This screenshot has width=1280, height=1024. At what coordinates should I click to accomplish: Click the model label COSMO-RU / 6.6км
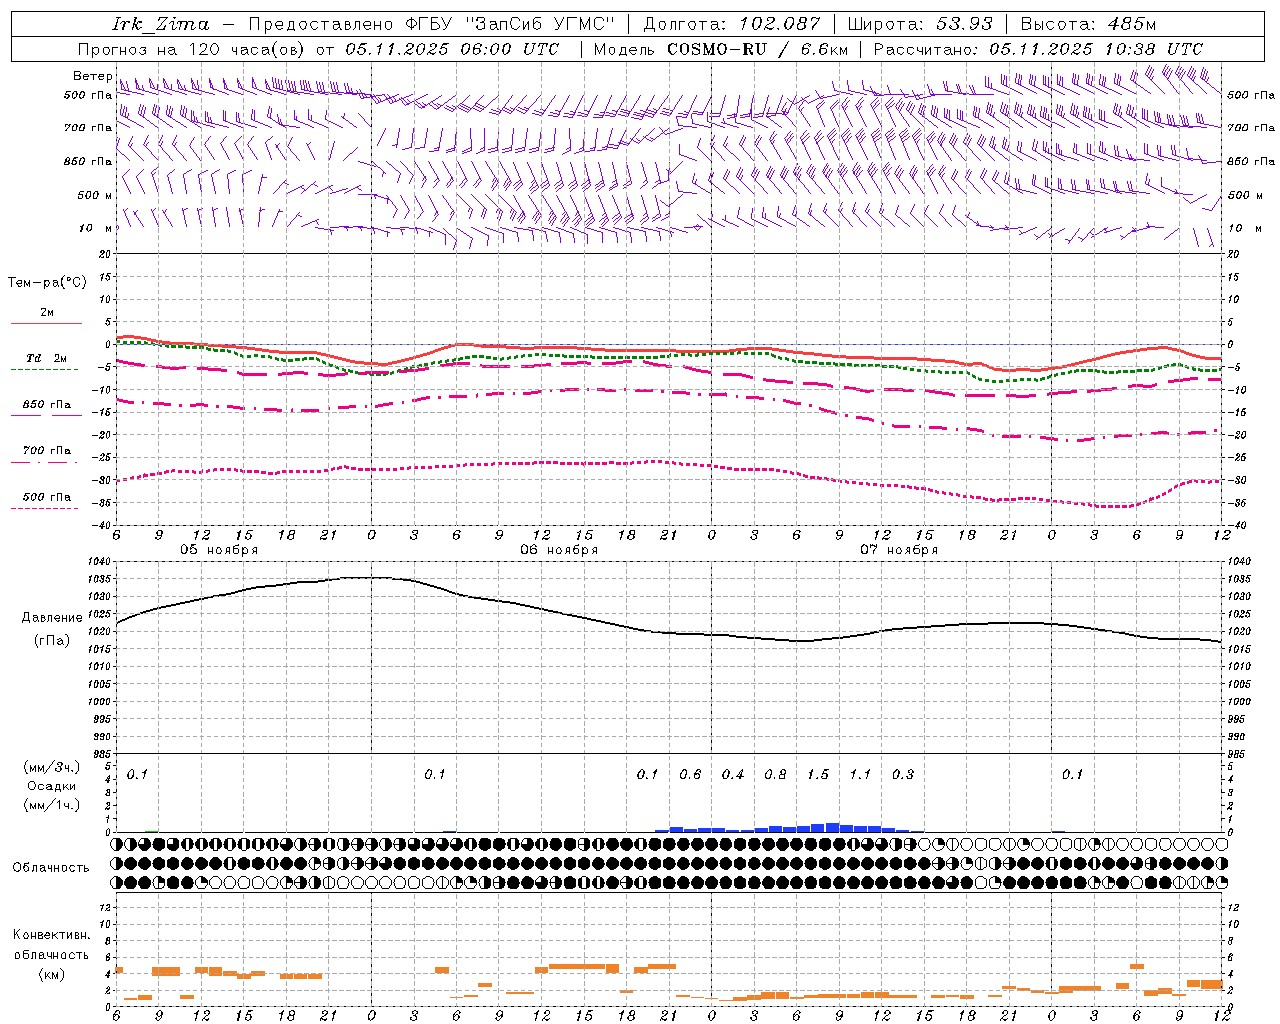coord(757,49)
